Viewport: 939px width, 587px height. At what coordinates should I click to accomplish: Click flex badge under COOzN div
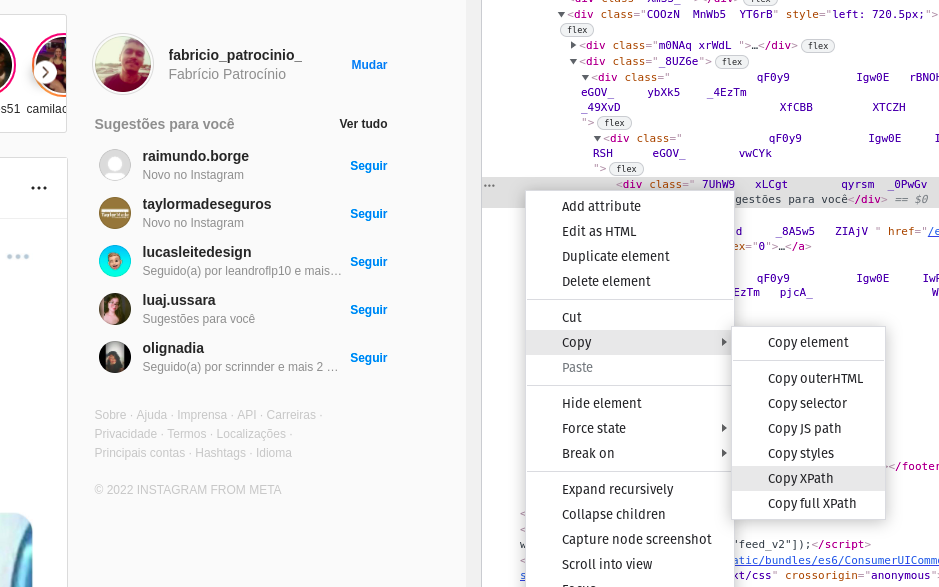pyautogui.click(x=577, y=30)
